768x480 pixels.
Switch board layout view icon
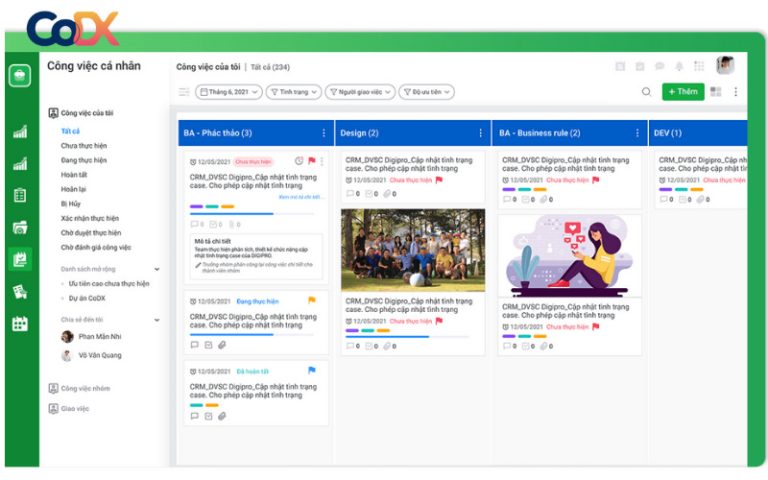click(716, 92)
